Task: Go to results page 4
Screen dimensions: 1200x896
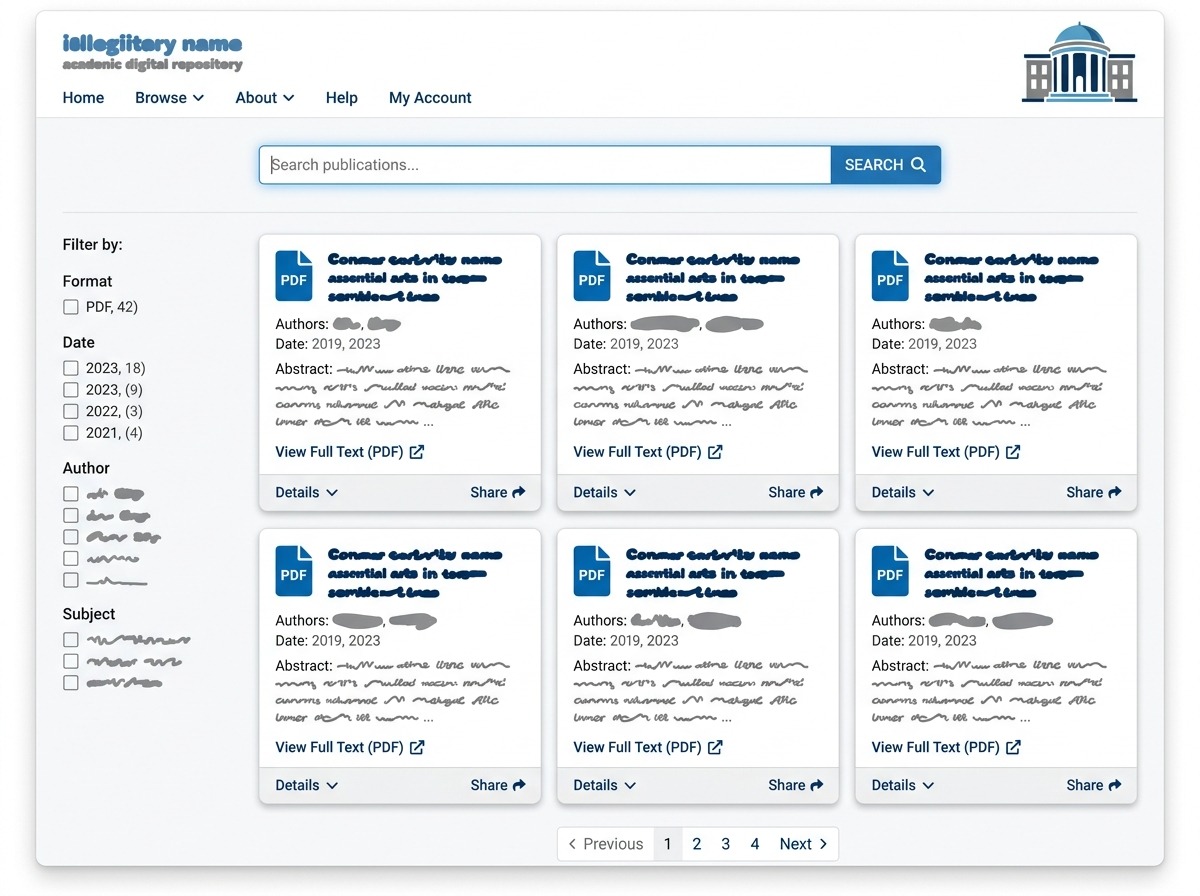Action: tap(755, 844)
